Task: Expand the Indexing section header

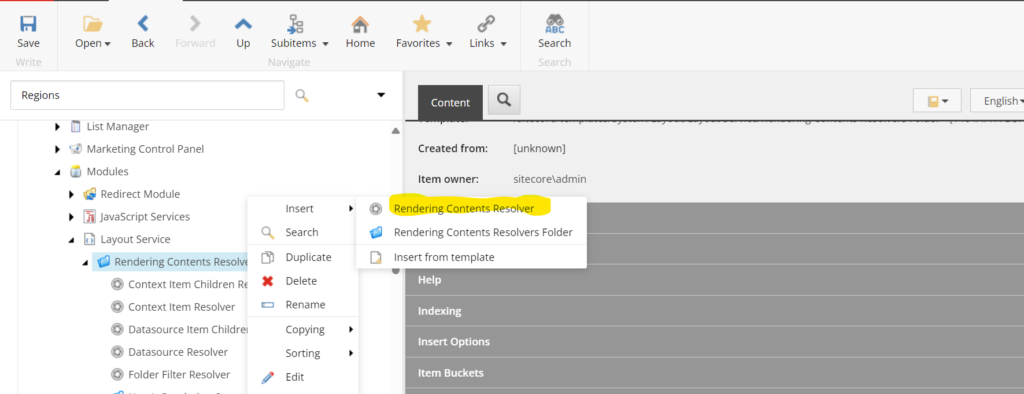Action: click(714, 310)
